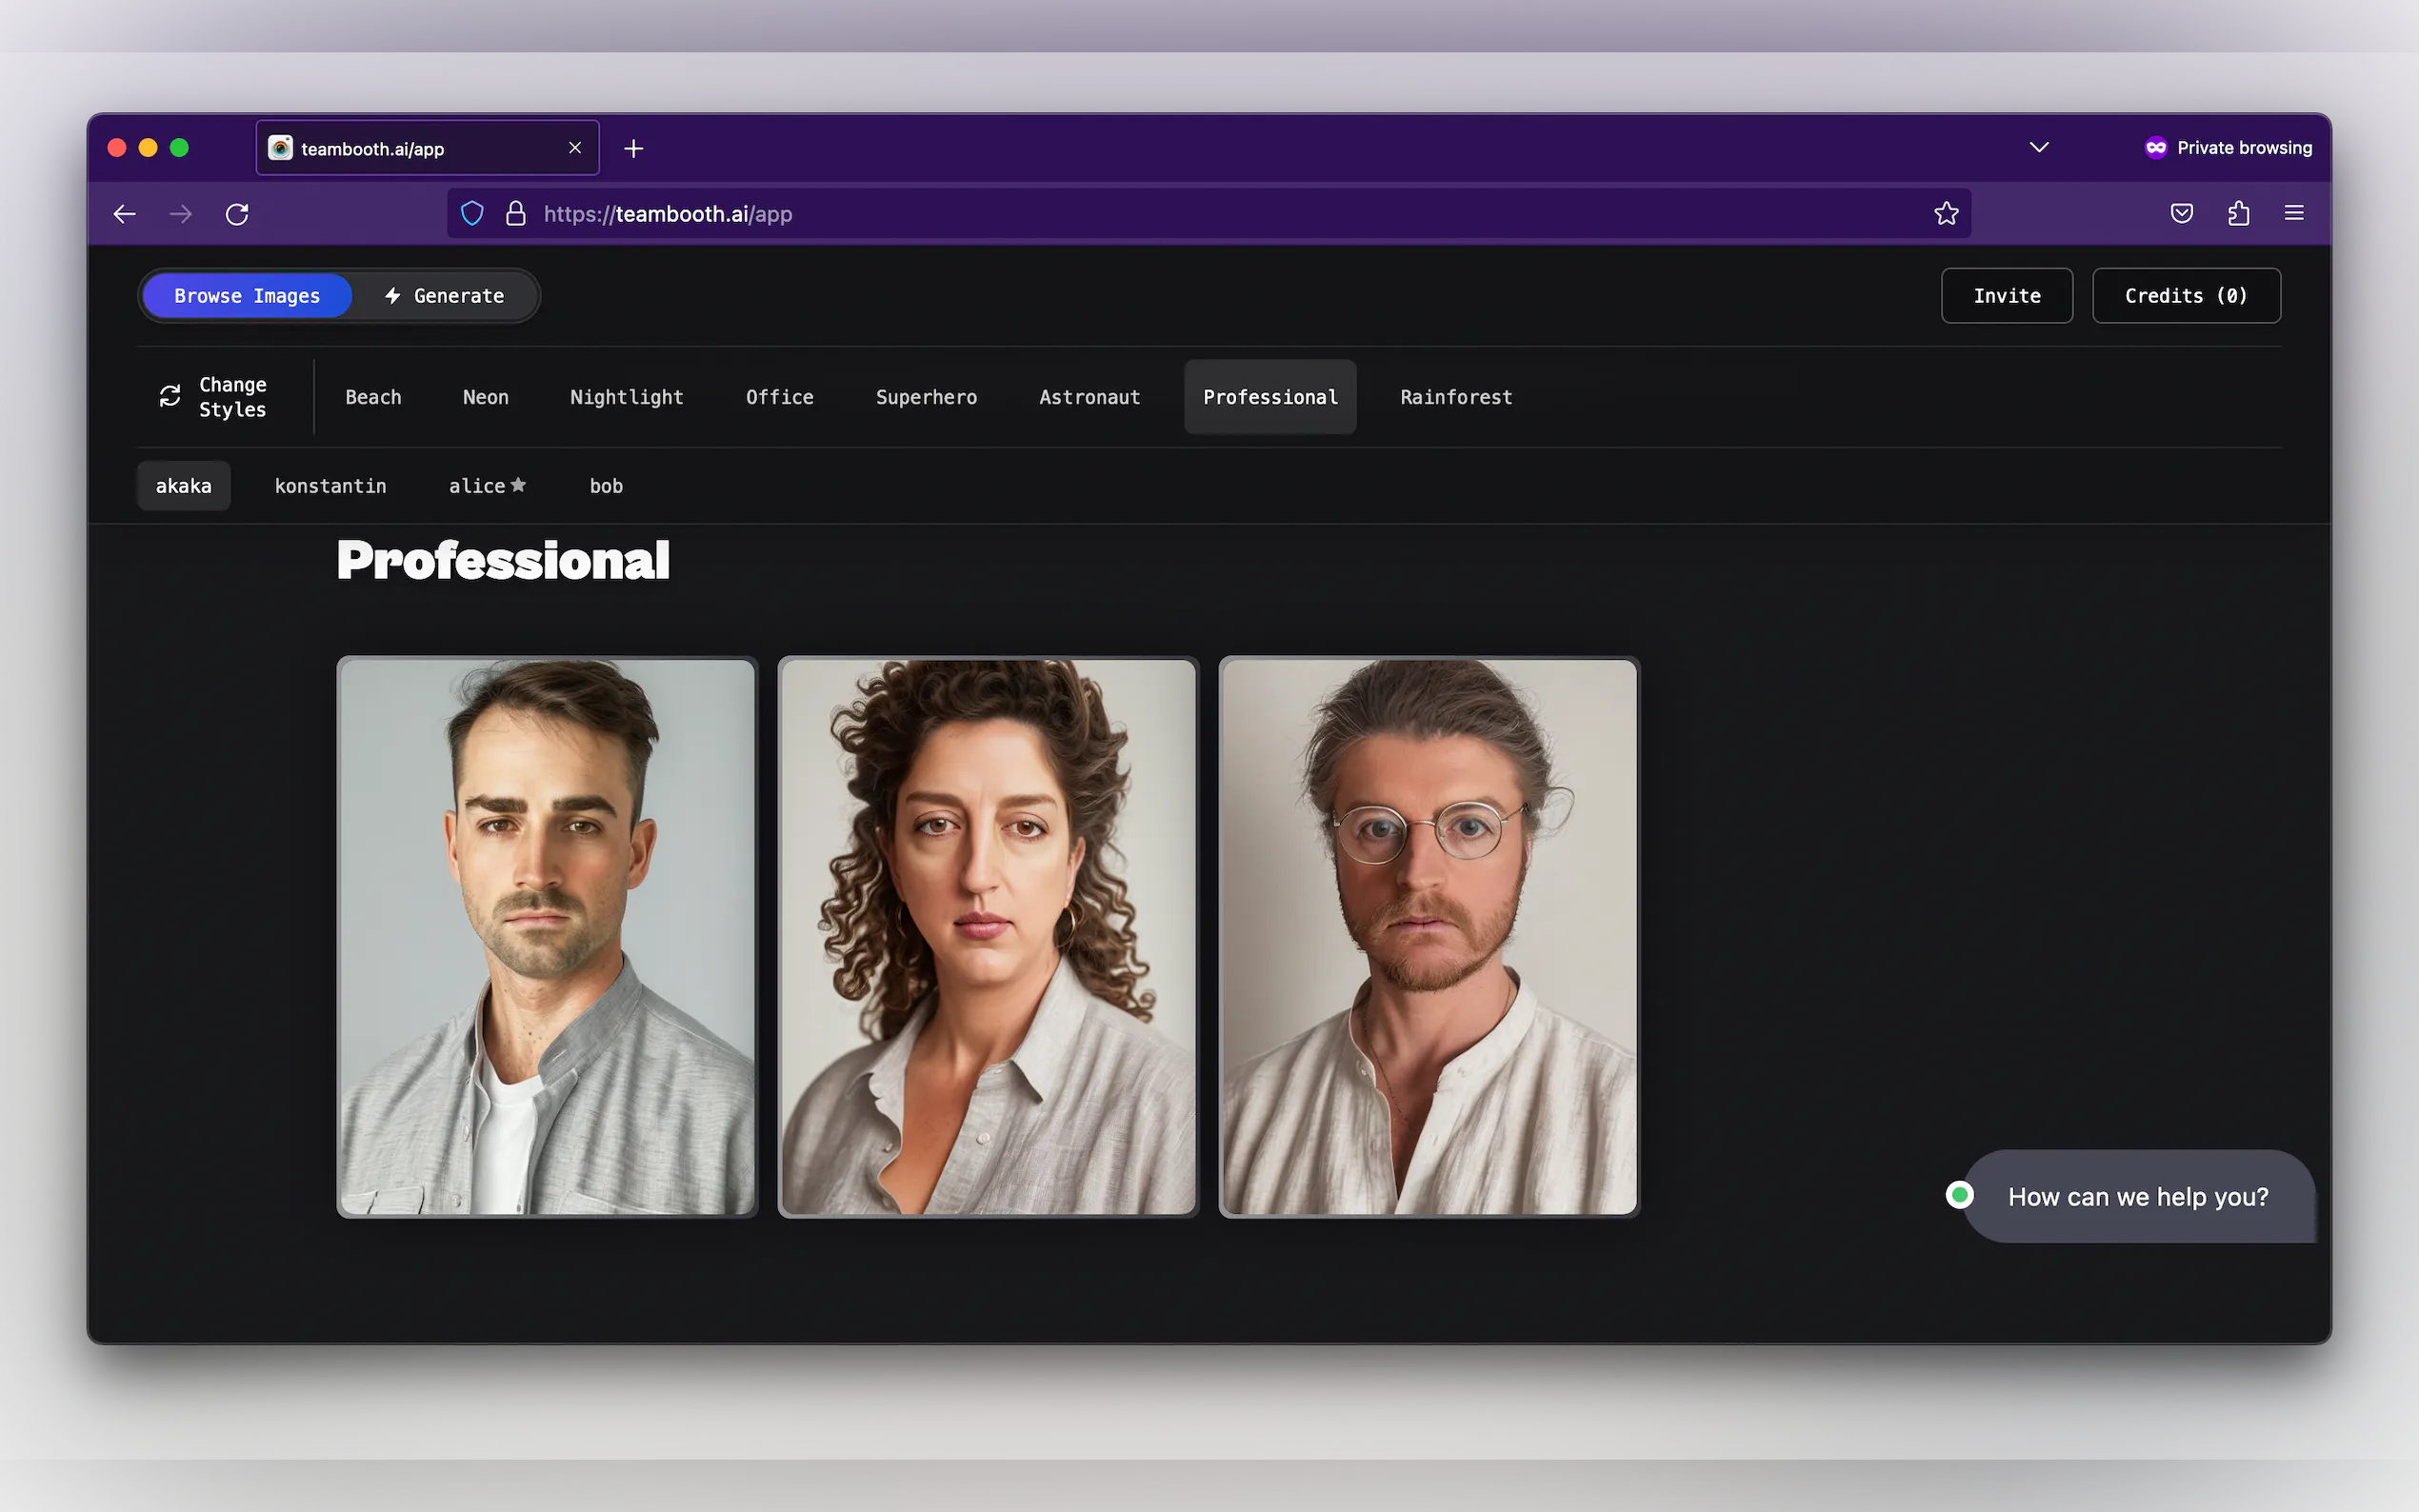The image size is (2419, 1512).
Task: Show images for user konstantin
Action: 330,486
